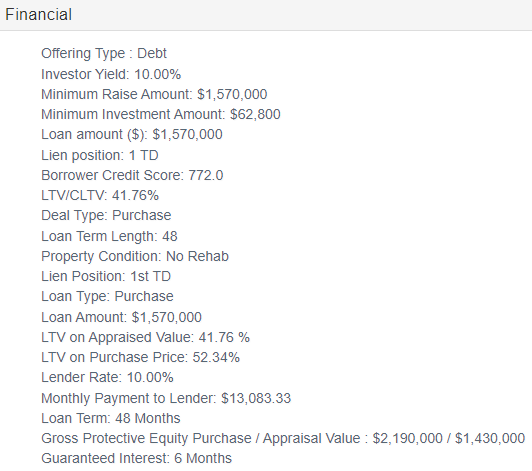Click the LTV on Appraised Value line
The image size is (532, 471).
(x=145, y=337)
